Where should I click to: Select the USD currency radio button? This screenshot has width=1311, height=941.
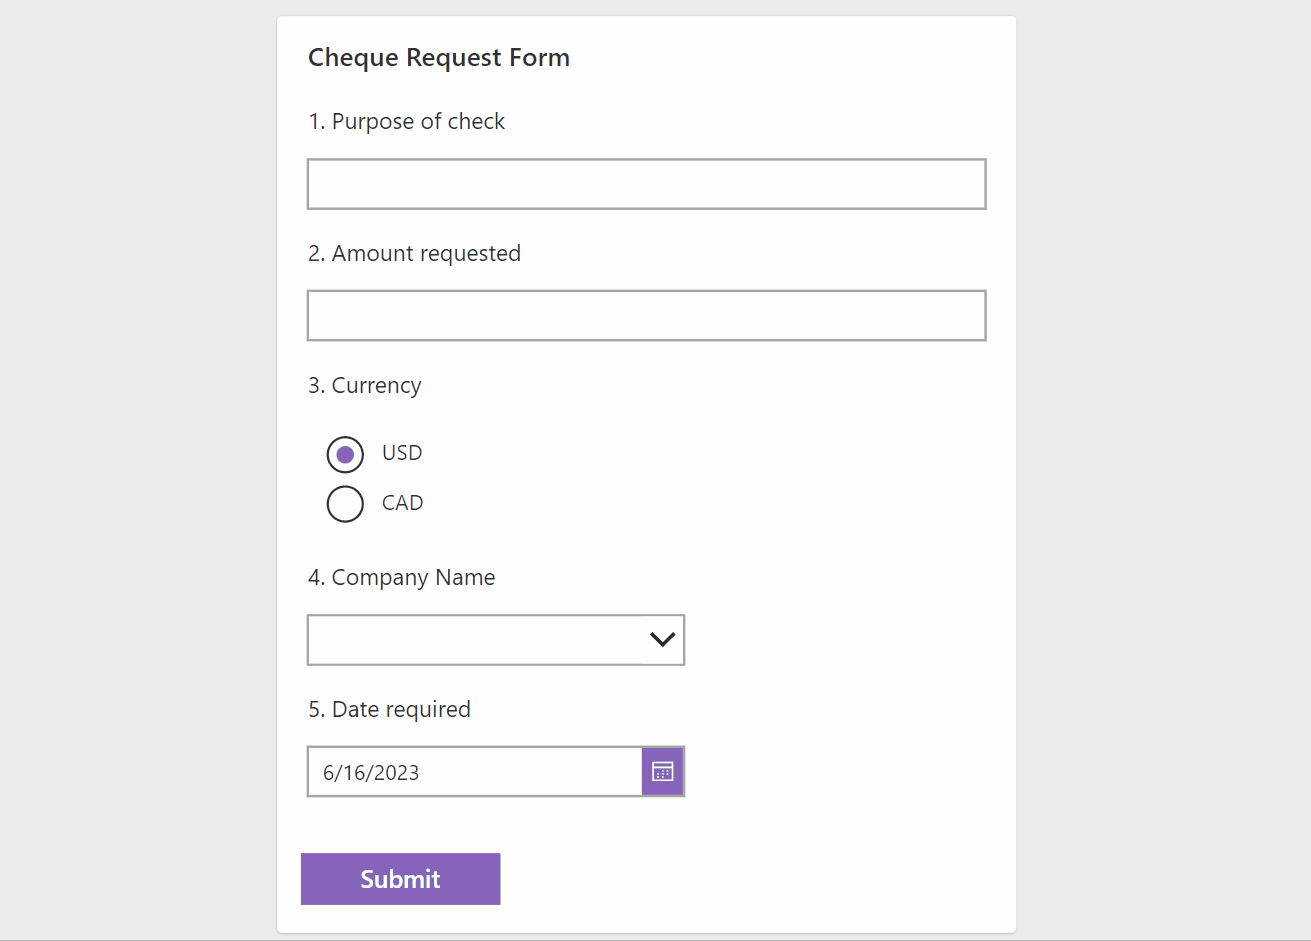345,454
